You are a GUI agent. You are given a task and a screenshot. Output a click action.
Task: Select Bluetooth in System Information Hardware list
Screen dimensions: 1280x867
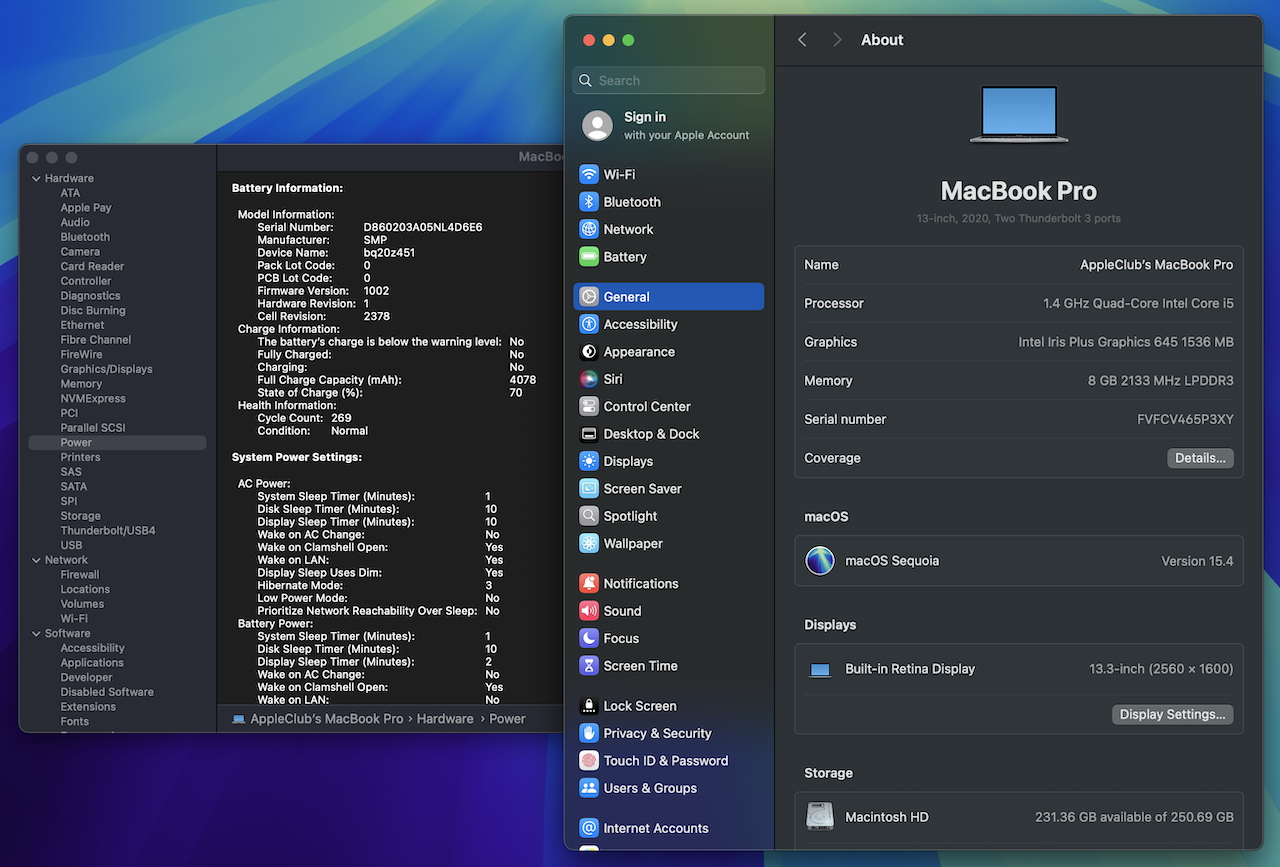85,237
